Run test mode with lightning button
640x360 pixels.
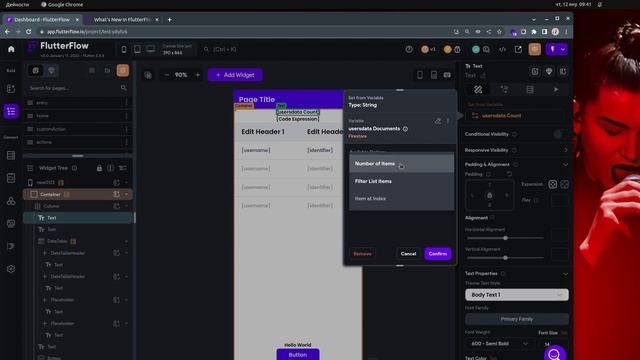pos(553,49)
